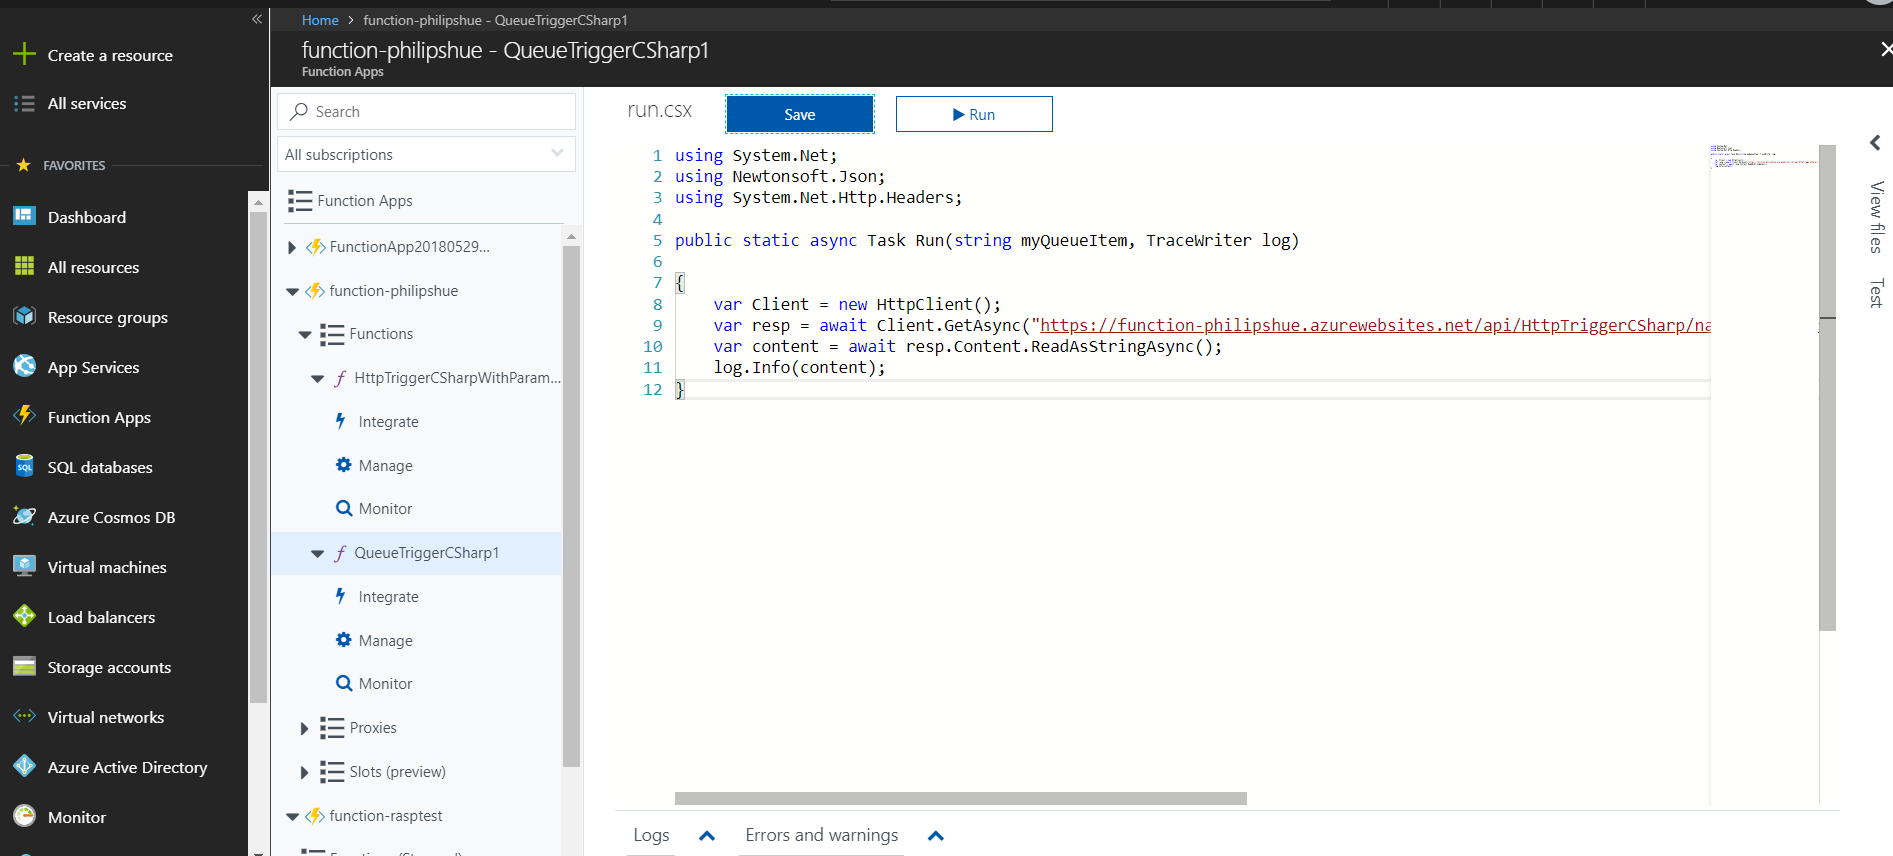Select HttpTriggerCSharpWithParam function name

click(458, 378)
